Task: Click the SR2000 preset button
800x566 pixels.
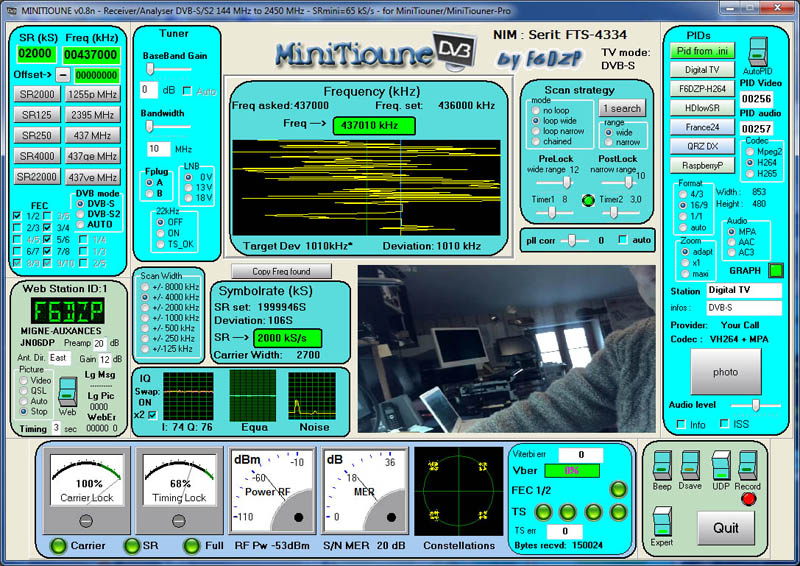Action: (x=37, y=94)
